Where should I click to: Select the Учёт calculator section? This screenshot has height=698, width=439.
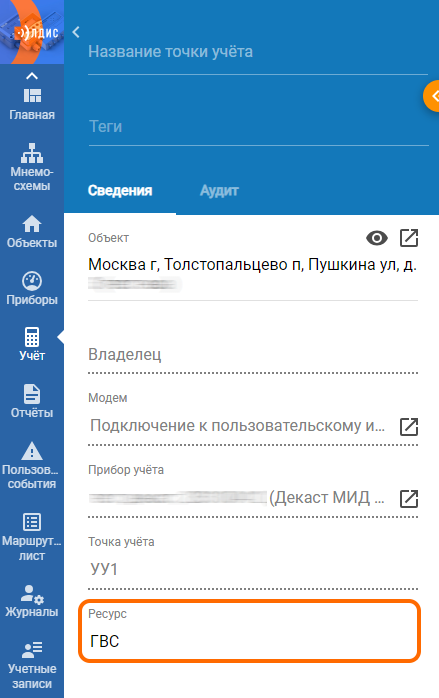pos(32,344)
